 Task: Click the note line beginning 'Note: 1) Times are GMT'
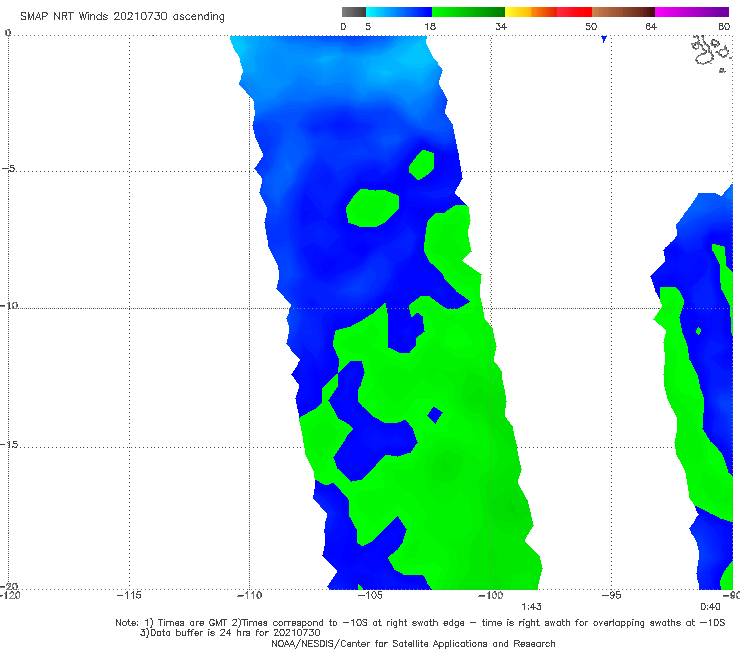[x=420, y=623]
